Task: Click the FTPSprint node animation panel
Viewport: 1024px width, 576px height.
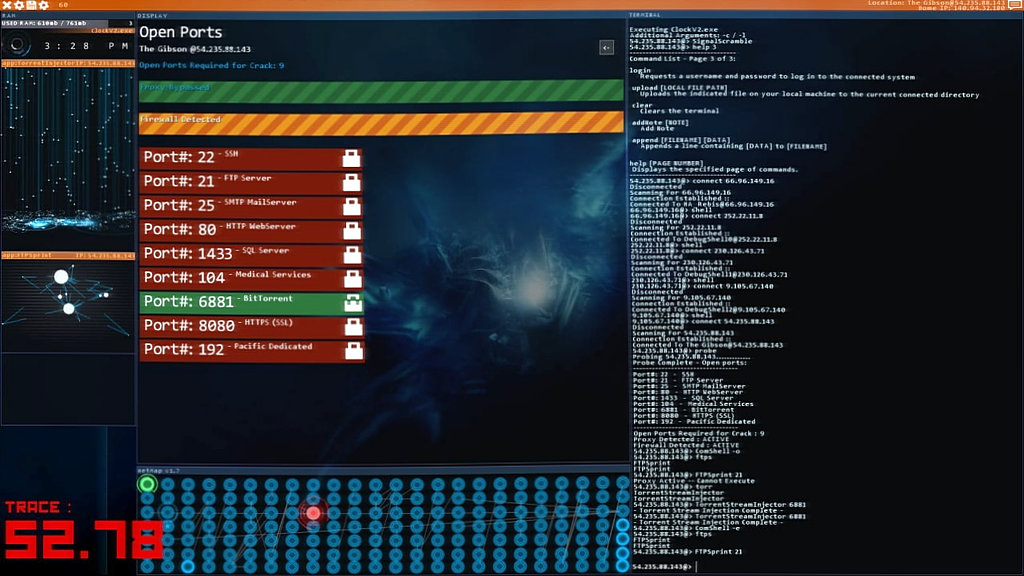Action: (68, 306)
